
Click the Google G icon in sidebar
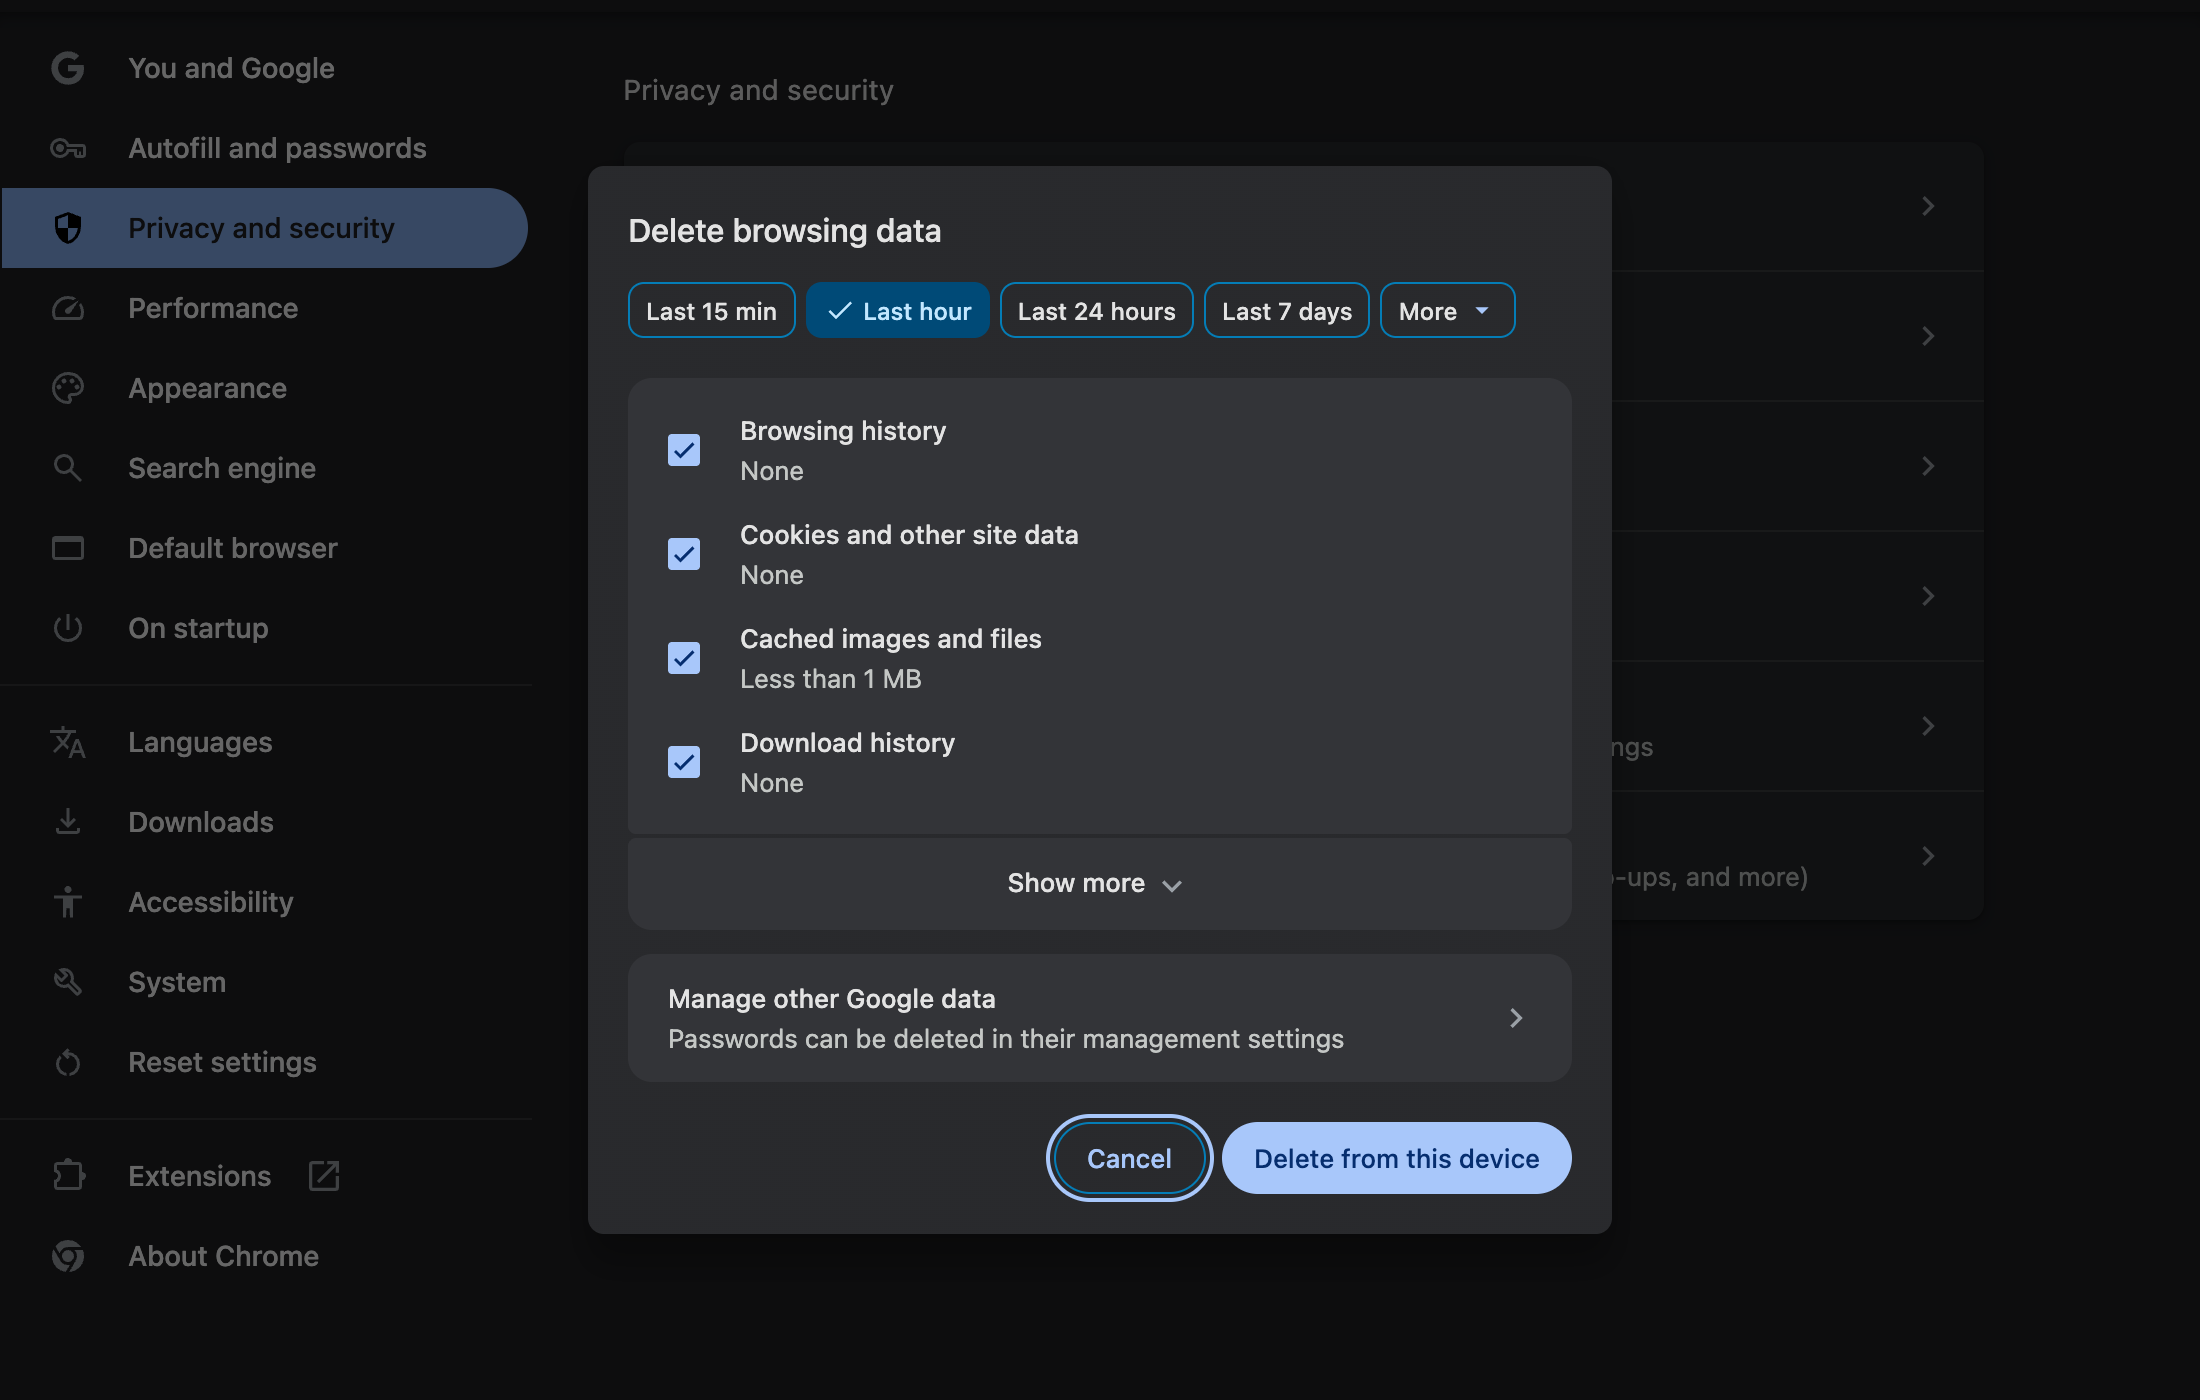point(68,68)
